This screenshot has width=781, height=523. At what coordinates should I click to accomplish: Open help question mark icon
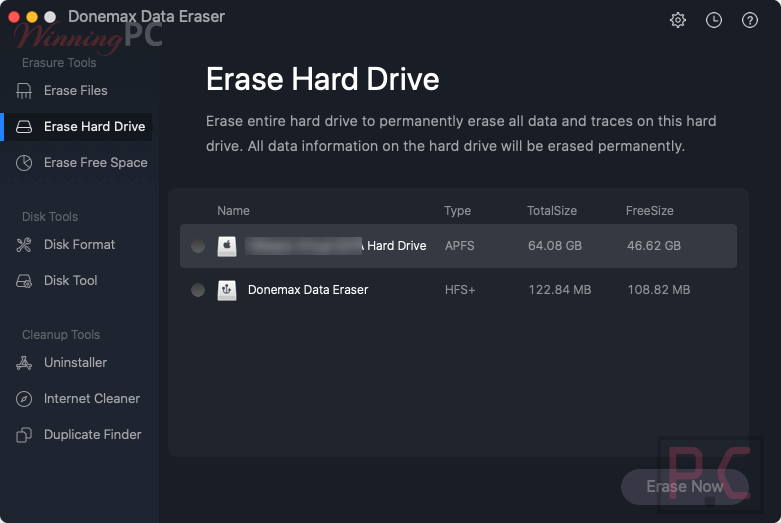pyautogui.click(x=750, y=20)
